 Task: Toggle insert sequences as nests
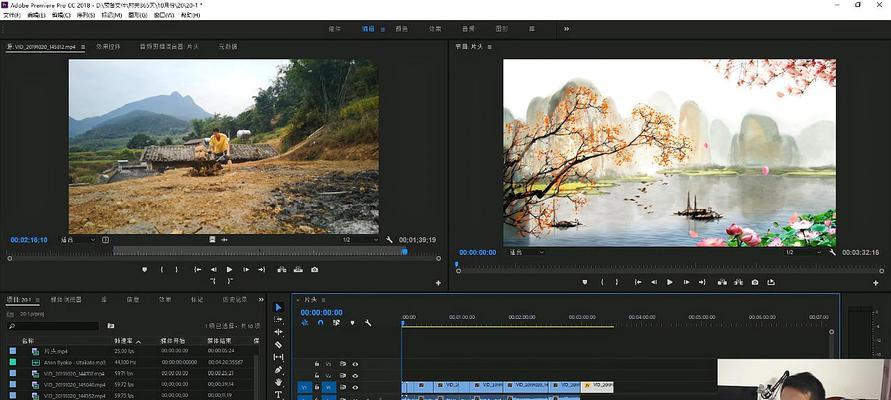pyautogui.click(x=305, y=323)
